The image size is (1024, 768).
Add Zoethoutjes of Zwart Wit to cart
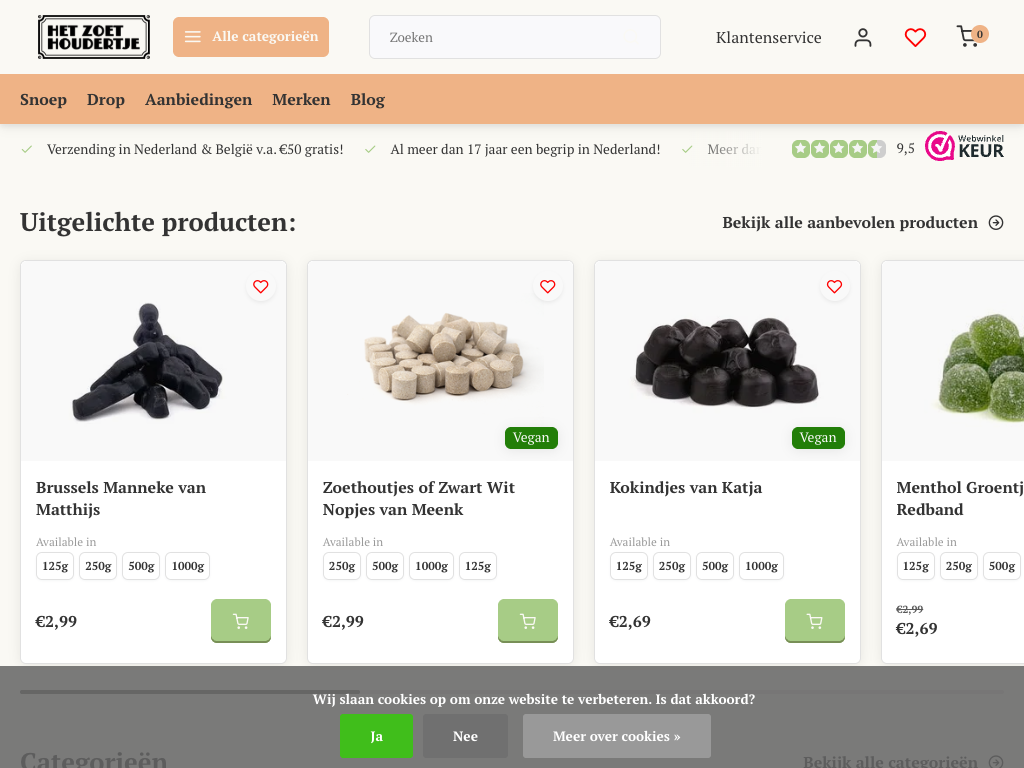tap(528, 621)
